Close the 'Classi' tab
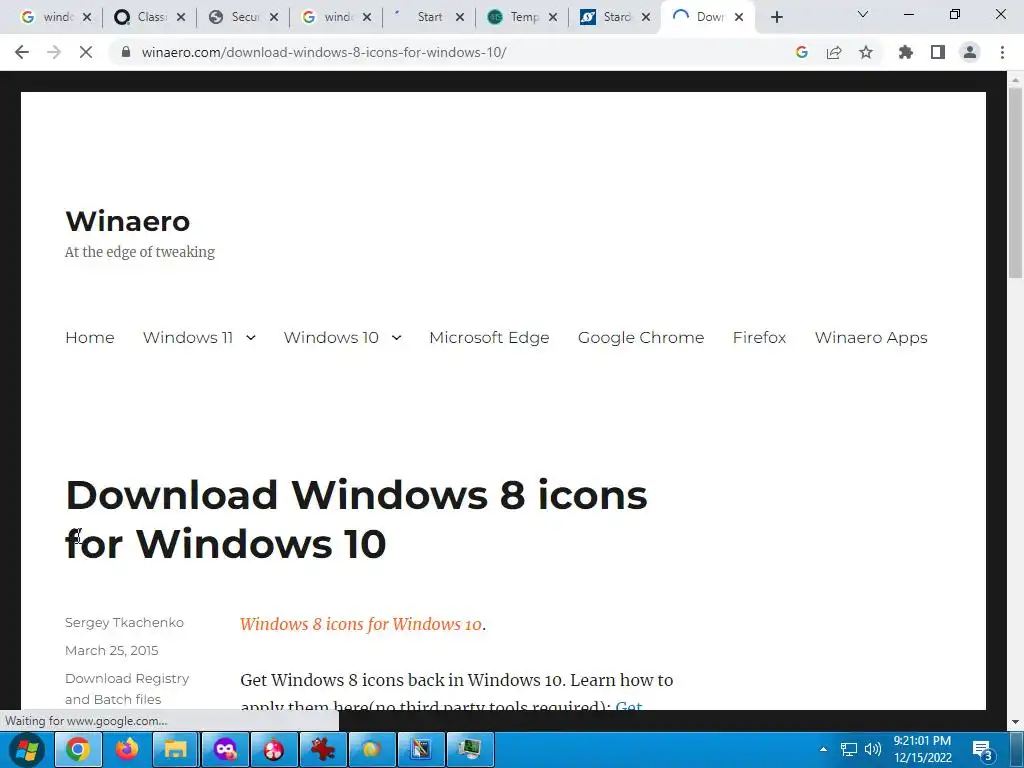1024x768 pixels. point(181,18)
